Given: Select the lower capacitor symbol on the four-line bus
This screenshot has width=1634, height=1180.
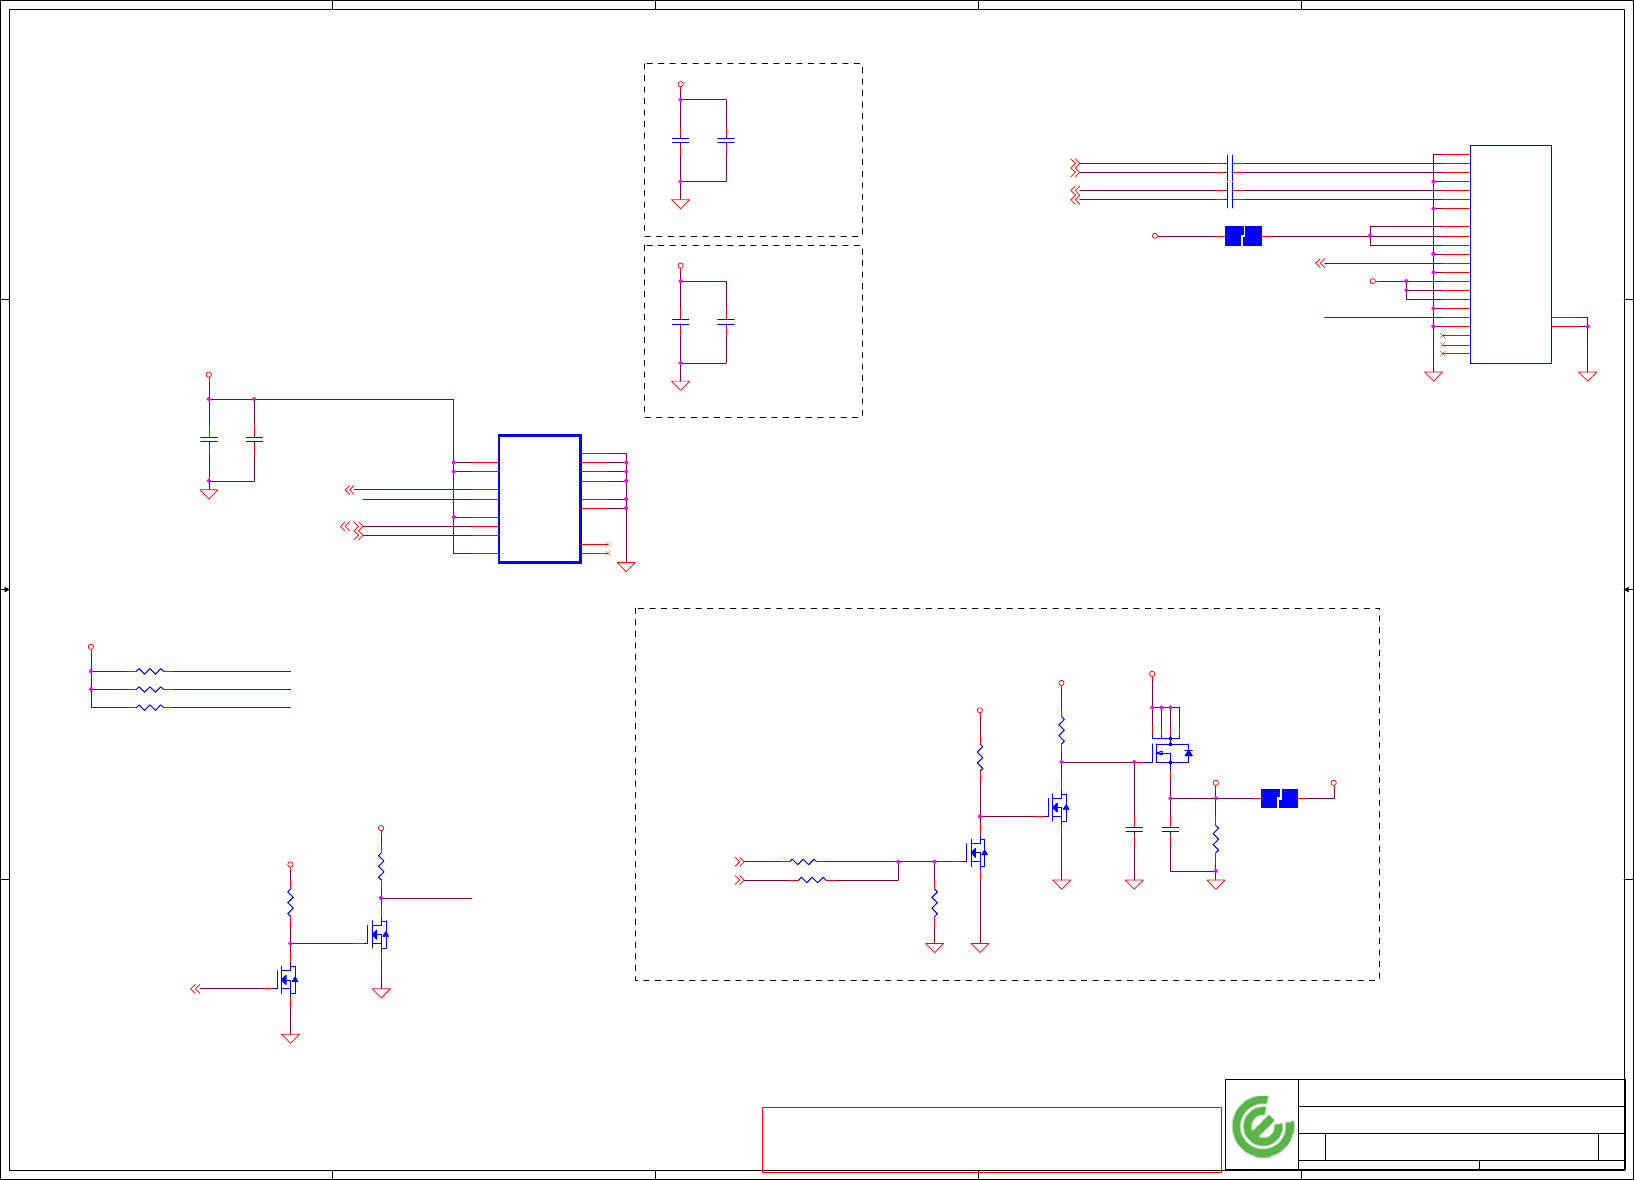Looking at the screenshot, I should (1230, 195).
